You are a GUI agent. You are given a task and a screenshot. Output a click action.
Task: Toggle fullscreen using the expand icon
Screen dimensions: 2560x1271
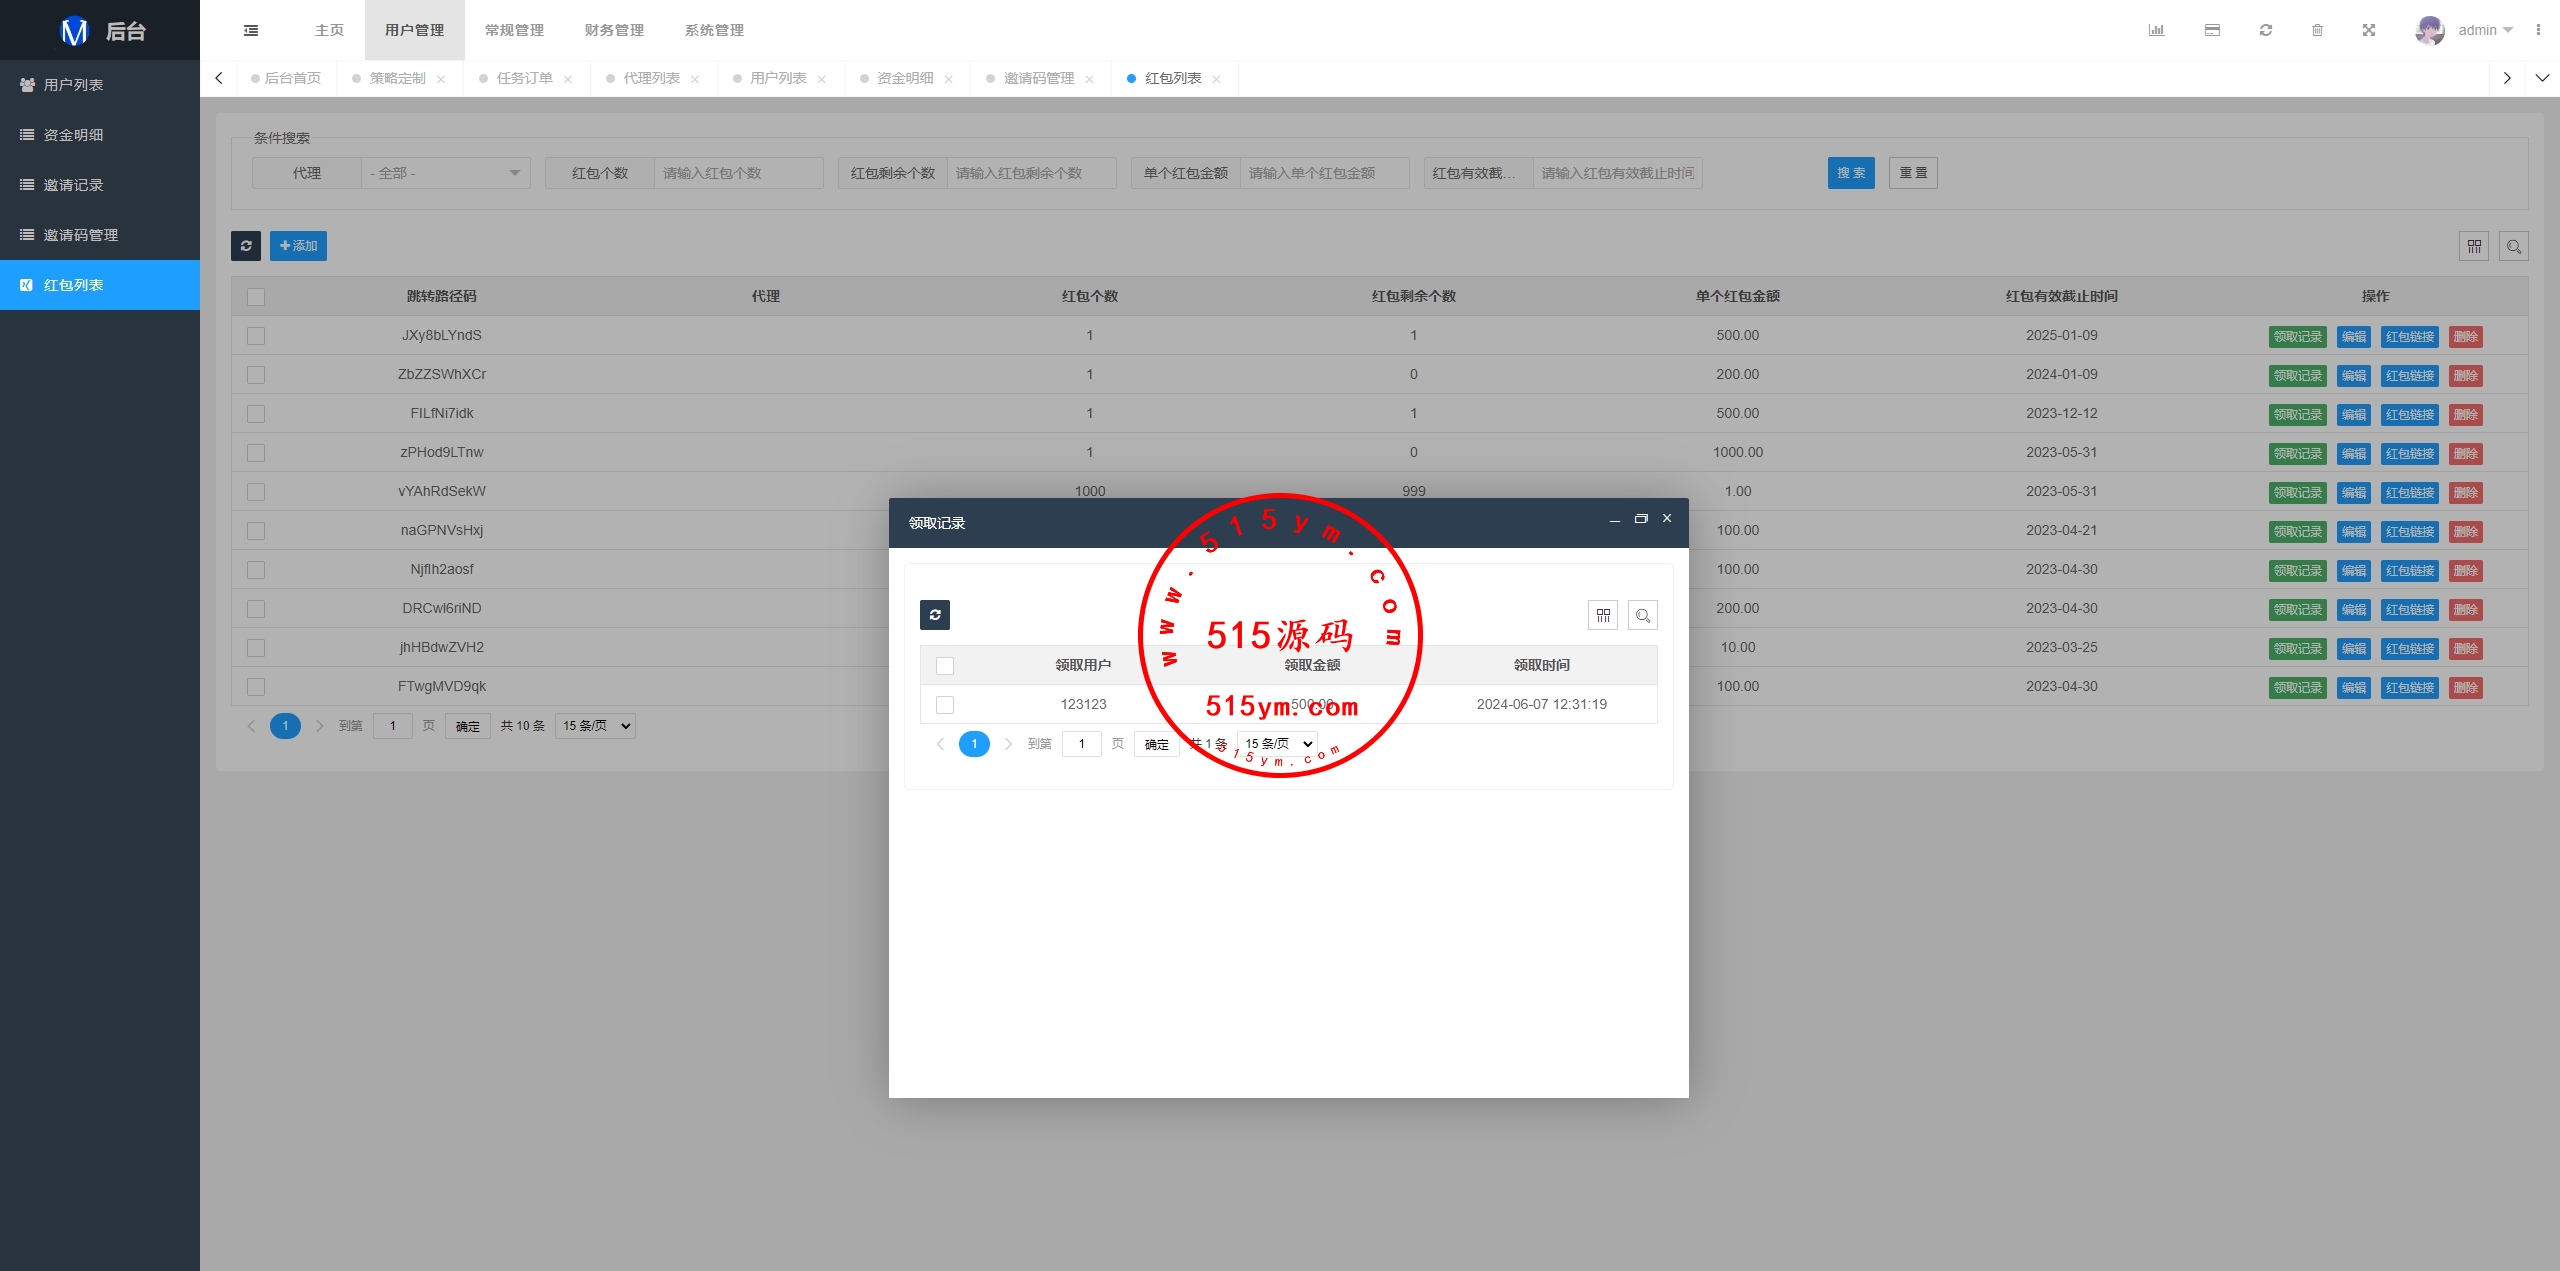point(2368,30)
